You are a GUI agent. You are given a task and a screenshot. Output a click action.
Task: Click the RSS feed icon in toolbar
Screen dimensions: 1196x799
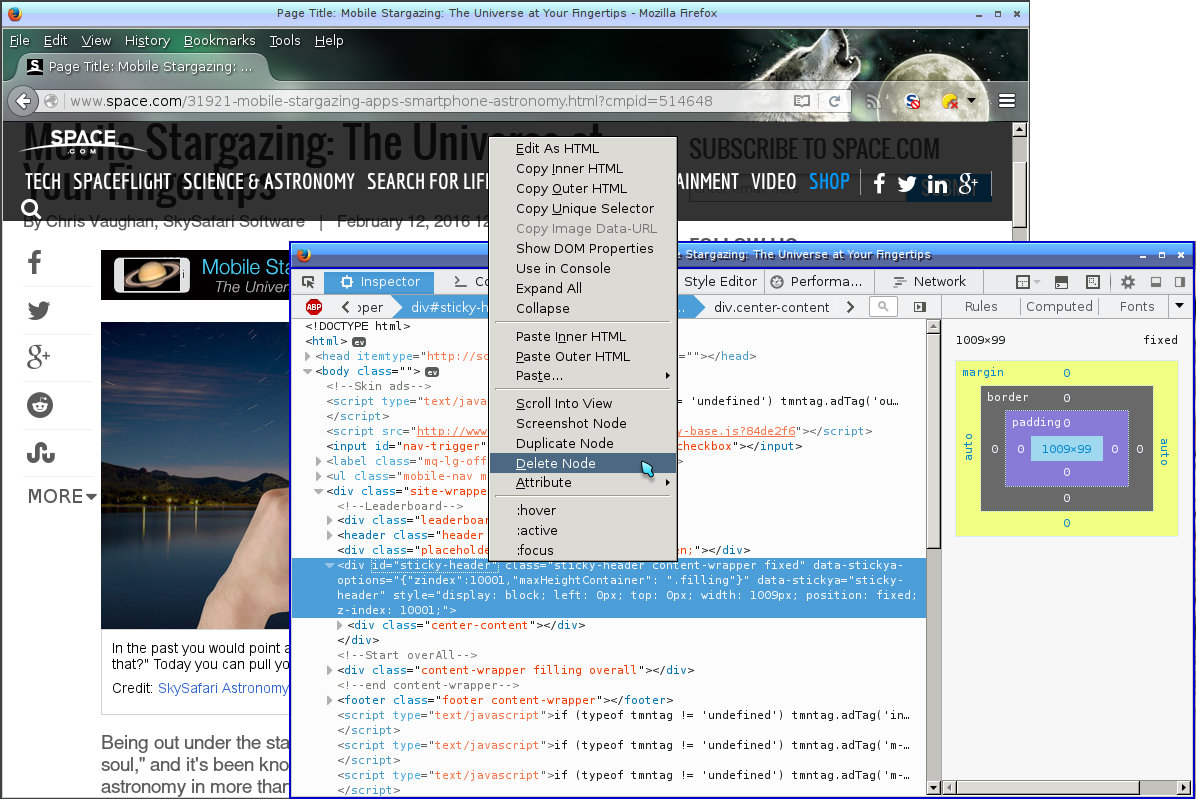(x=873, y=101)
